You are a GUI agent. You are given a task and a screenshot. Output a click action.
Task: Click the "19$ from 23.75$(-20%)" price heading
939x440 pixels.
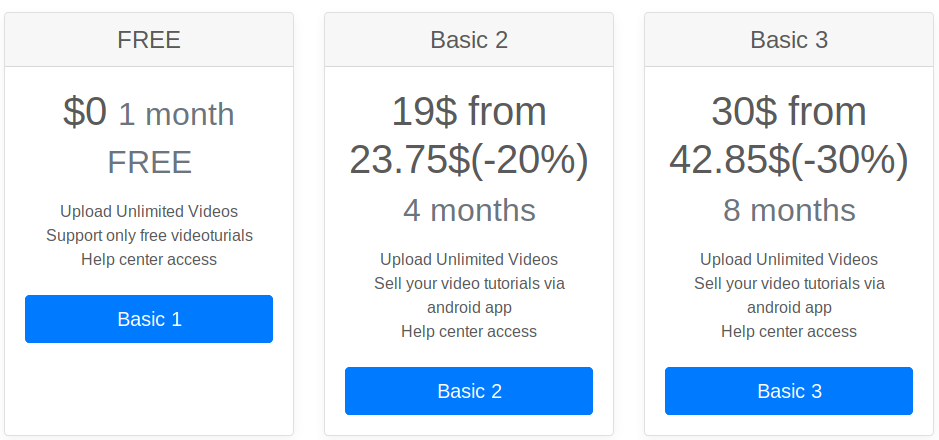point(469,136)
